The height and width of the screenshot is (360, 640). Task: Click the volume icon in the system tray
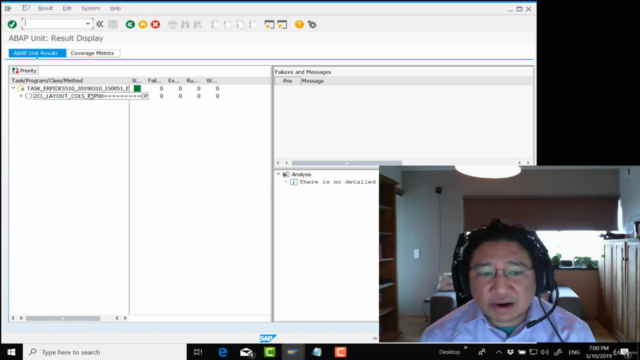[x=545, y=352]
